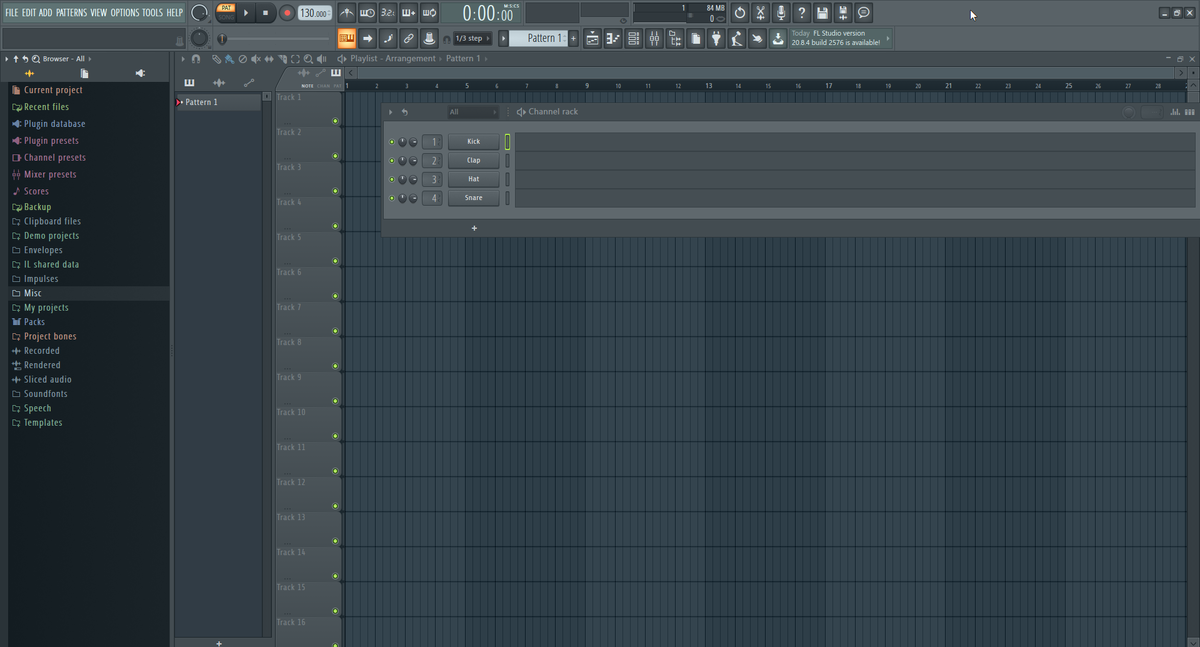1200x647 pixels.
Task: Open the Kick channel button
Action: [474, 142]
